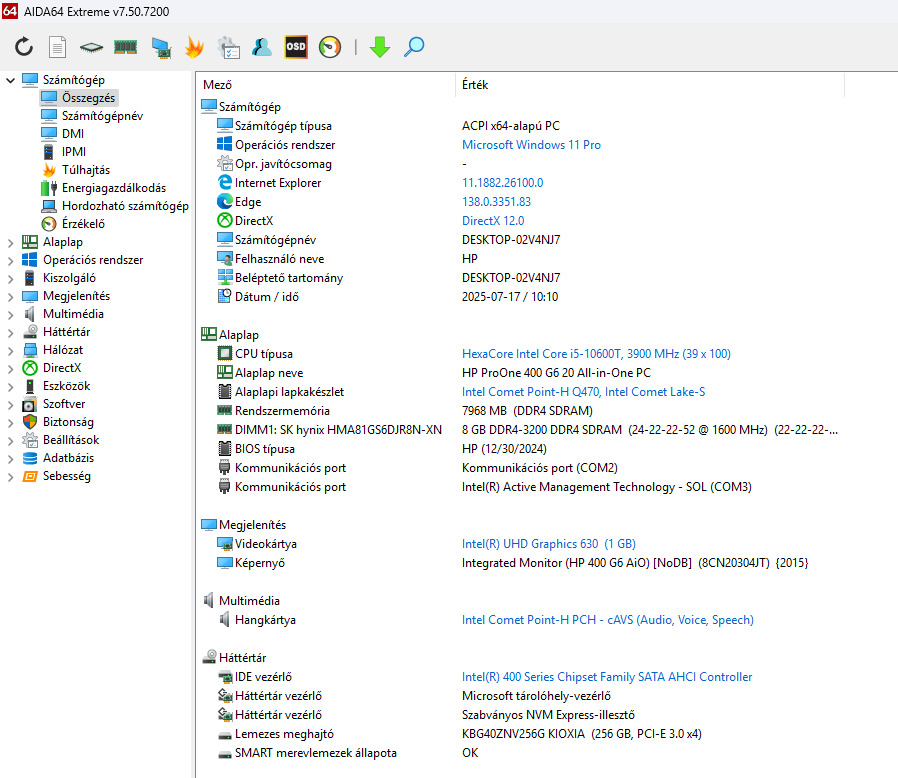Click the BIOS típusa chip icon

(x=225, y=449)
